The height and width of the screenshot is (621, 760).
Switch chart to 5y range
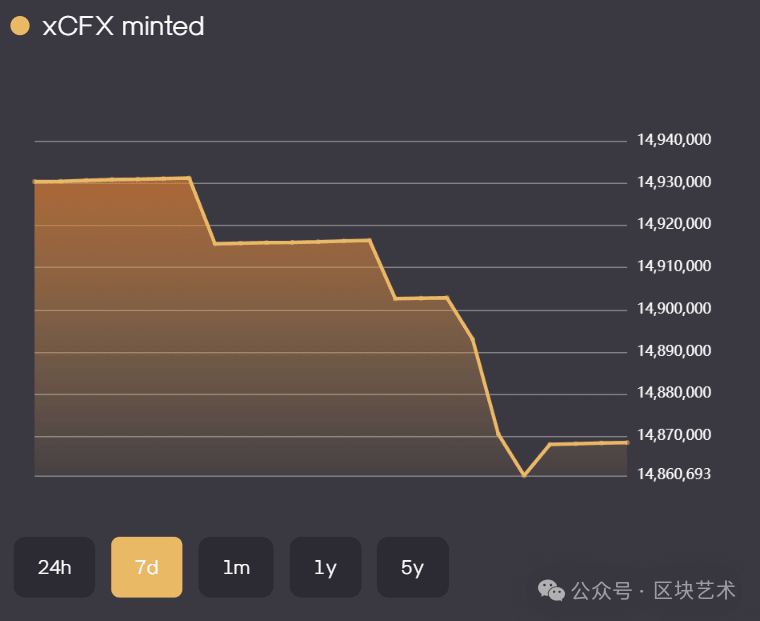pyautogui.click(x=412, y=567)
